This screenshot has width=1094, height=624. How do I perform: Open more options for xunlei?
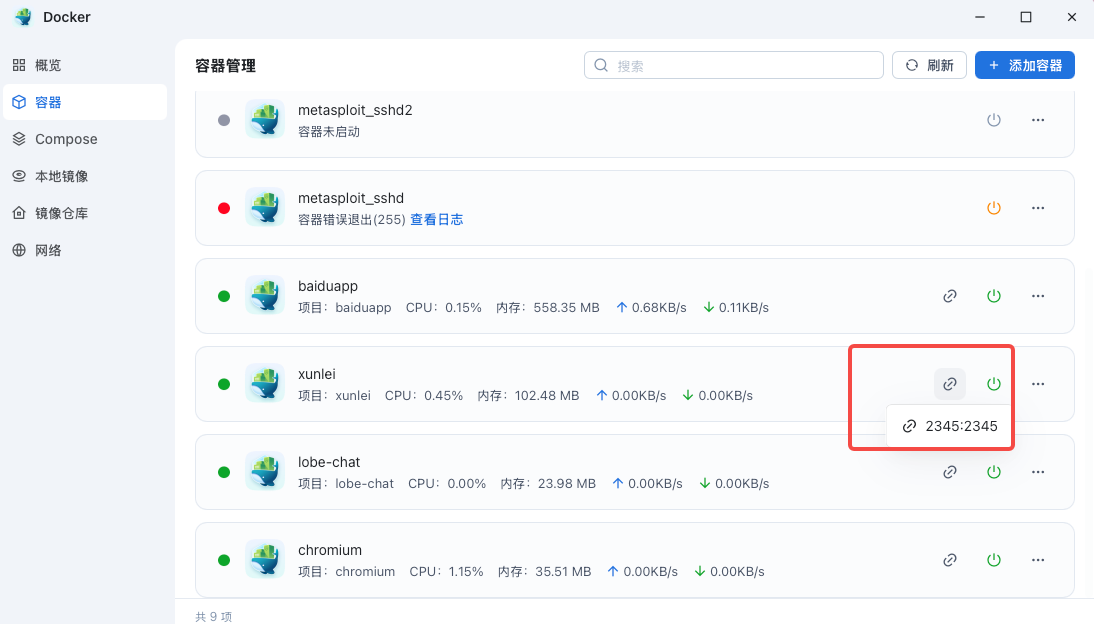point(1038,384)
